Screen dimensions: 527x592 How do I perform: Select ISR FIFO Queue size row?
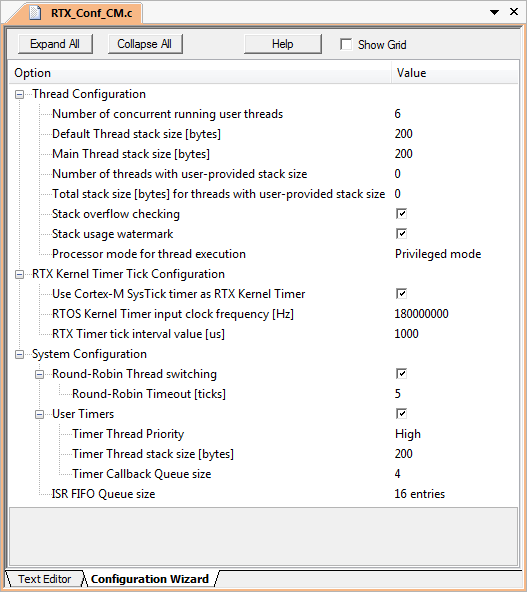point(103,494)
